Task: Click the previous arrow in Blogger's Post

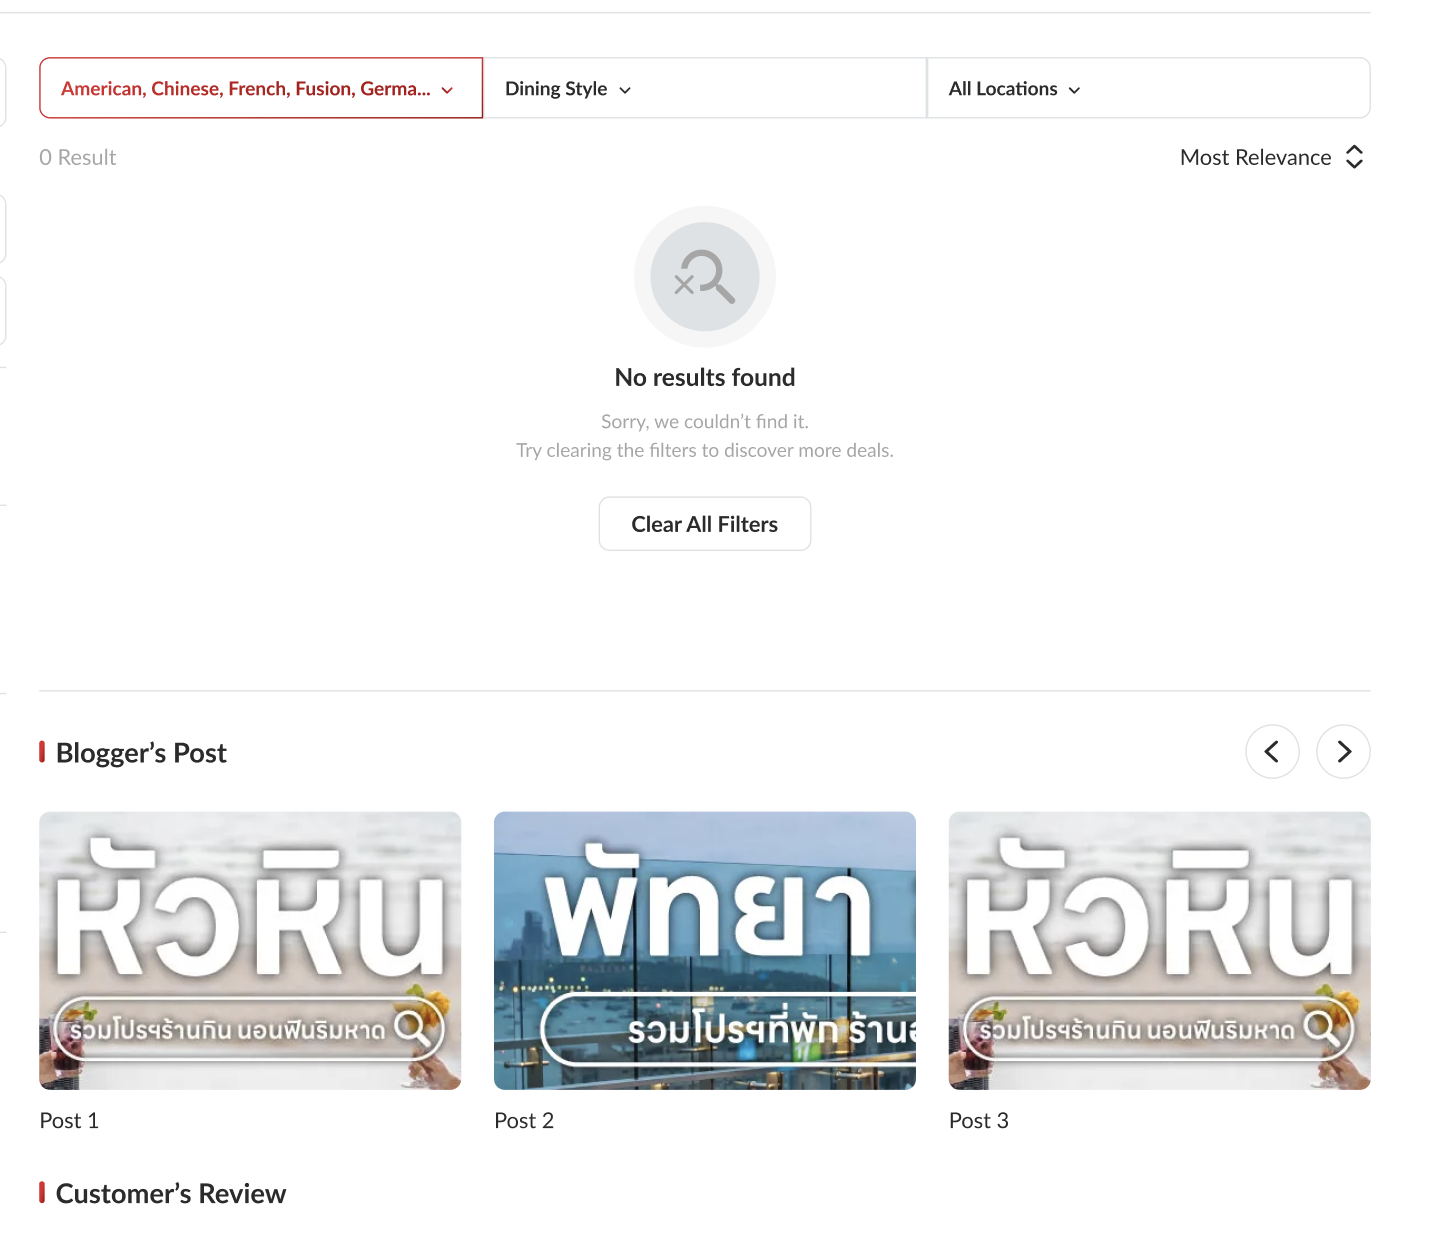Action: (x=1272, y=751)
